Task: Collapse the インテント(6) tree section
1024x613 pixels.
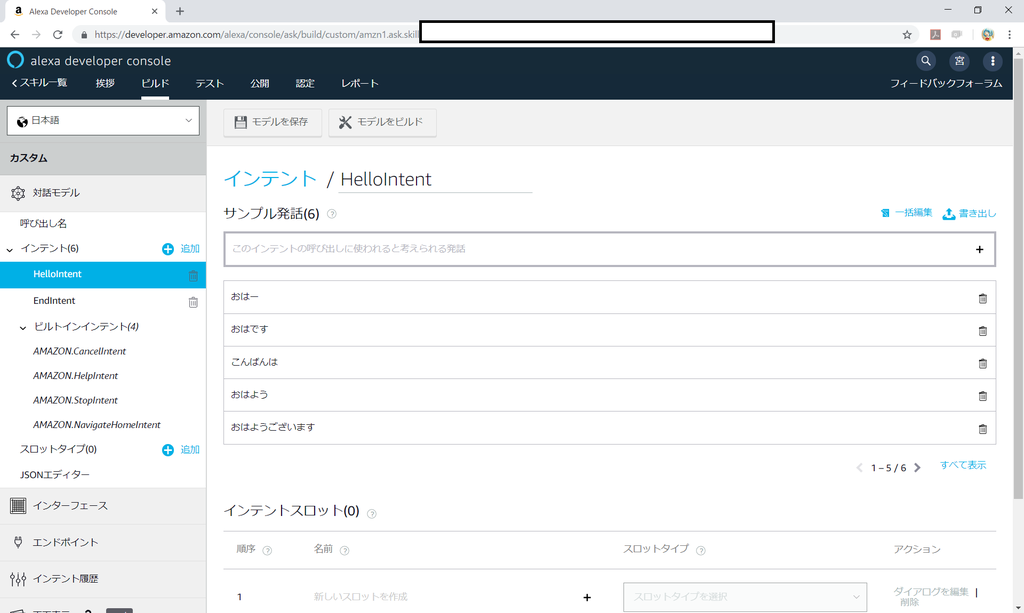Action: point(10,249)
